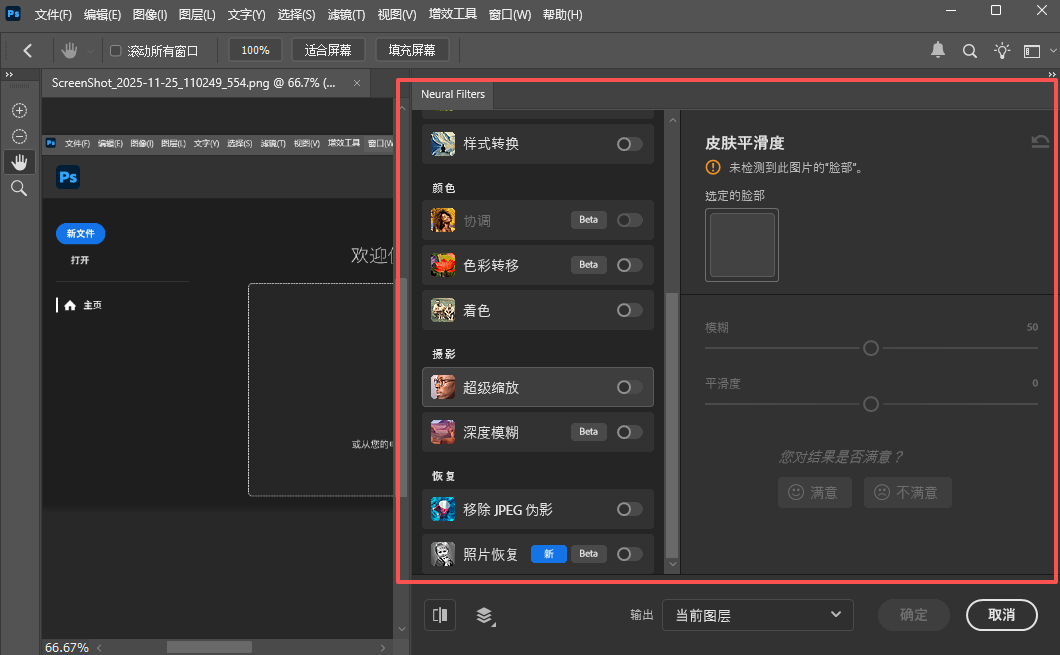Select the zoom out tool
This screenshot has height=655, width=1060.
click(19, 136)
